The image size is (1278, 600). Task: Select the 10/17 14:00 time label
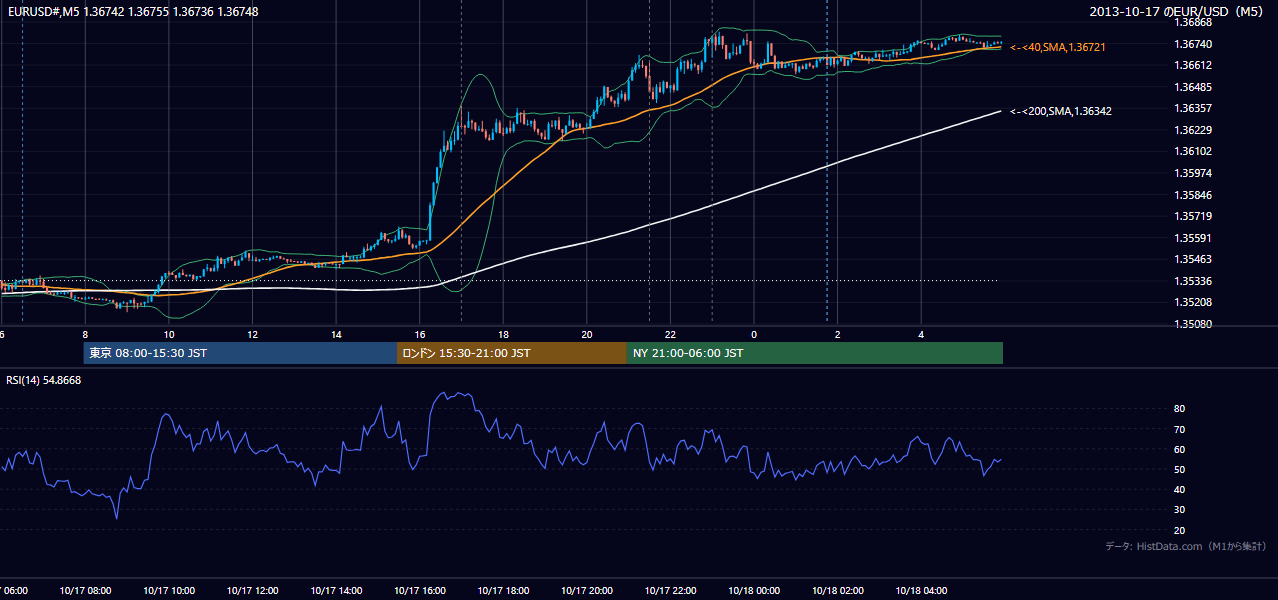pyautogui.click(x=336, y=591)
